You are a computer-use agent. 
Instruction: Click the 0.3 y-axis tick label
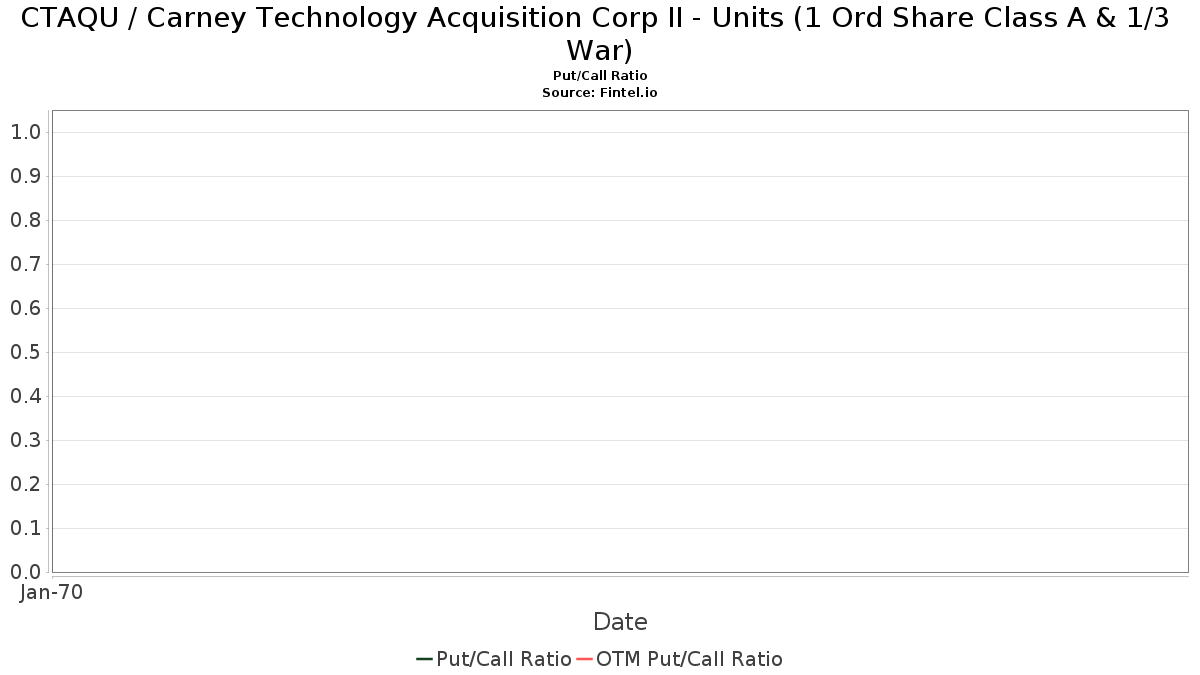25,440
